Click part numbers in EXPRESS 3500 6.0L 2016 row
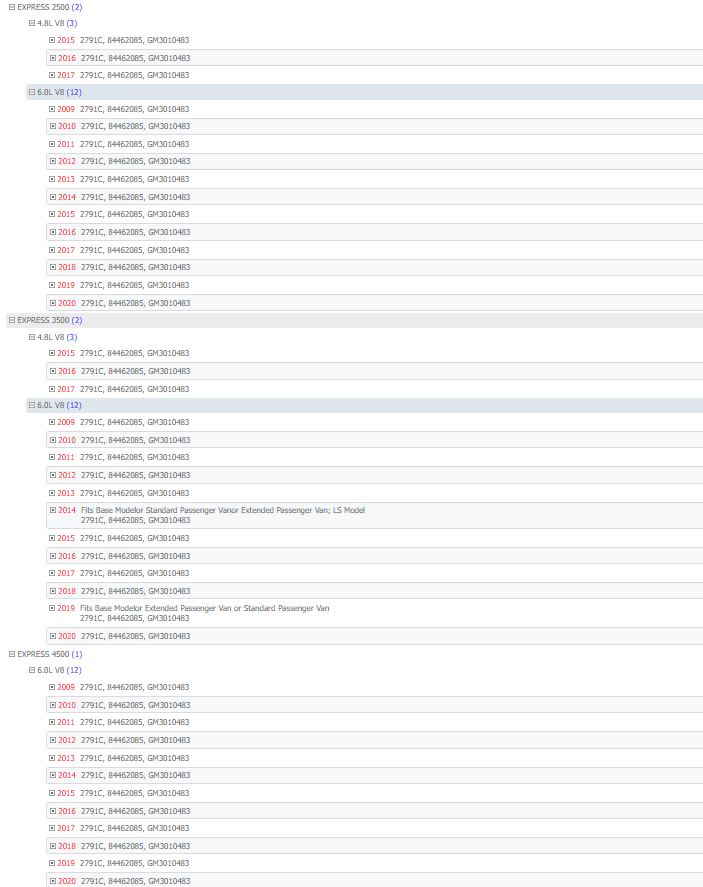Screen dimensions: 703x887 (x=135, y=556)
